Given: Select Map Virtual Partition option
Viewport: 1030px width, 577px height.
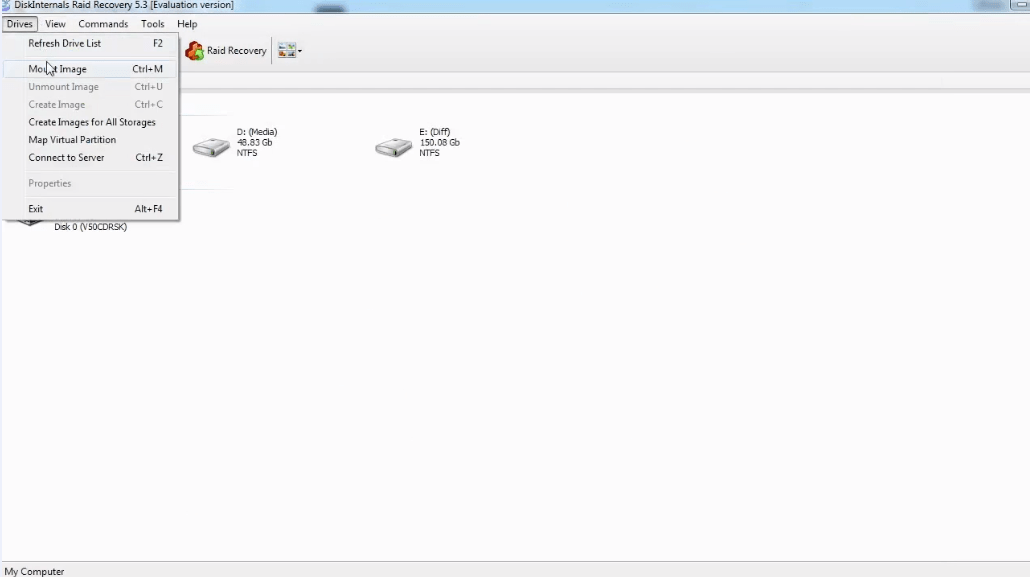Looking at the screenshot, I should [x=72, y=140].
